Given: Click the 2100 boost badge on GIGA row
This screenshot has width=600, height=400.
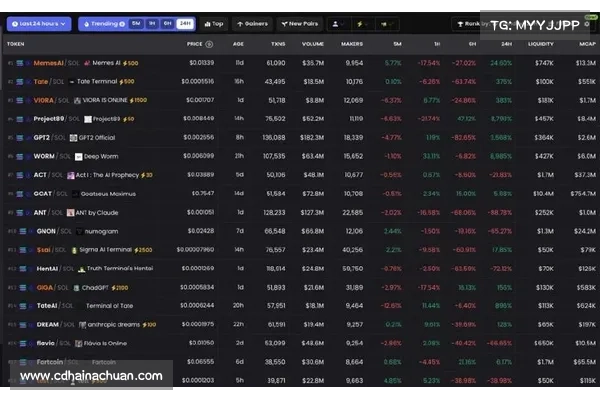Looking at the screenshot, I should 120,288.
